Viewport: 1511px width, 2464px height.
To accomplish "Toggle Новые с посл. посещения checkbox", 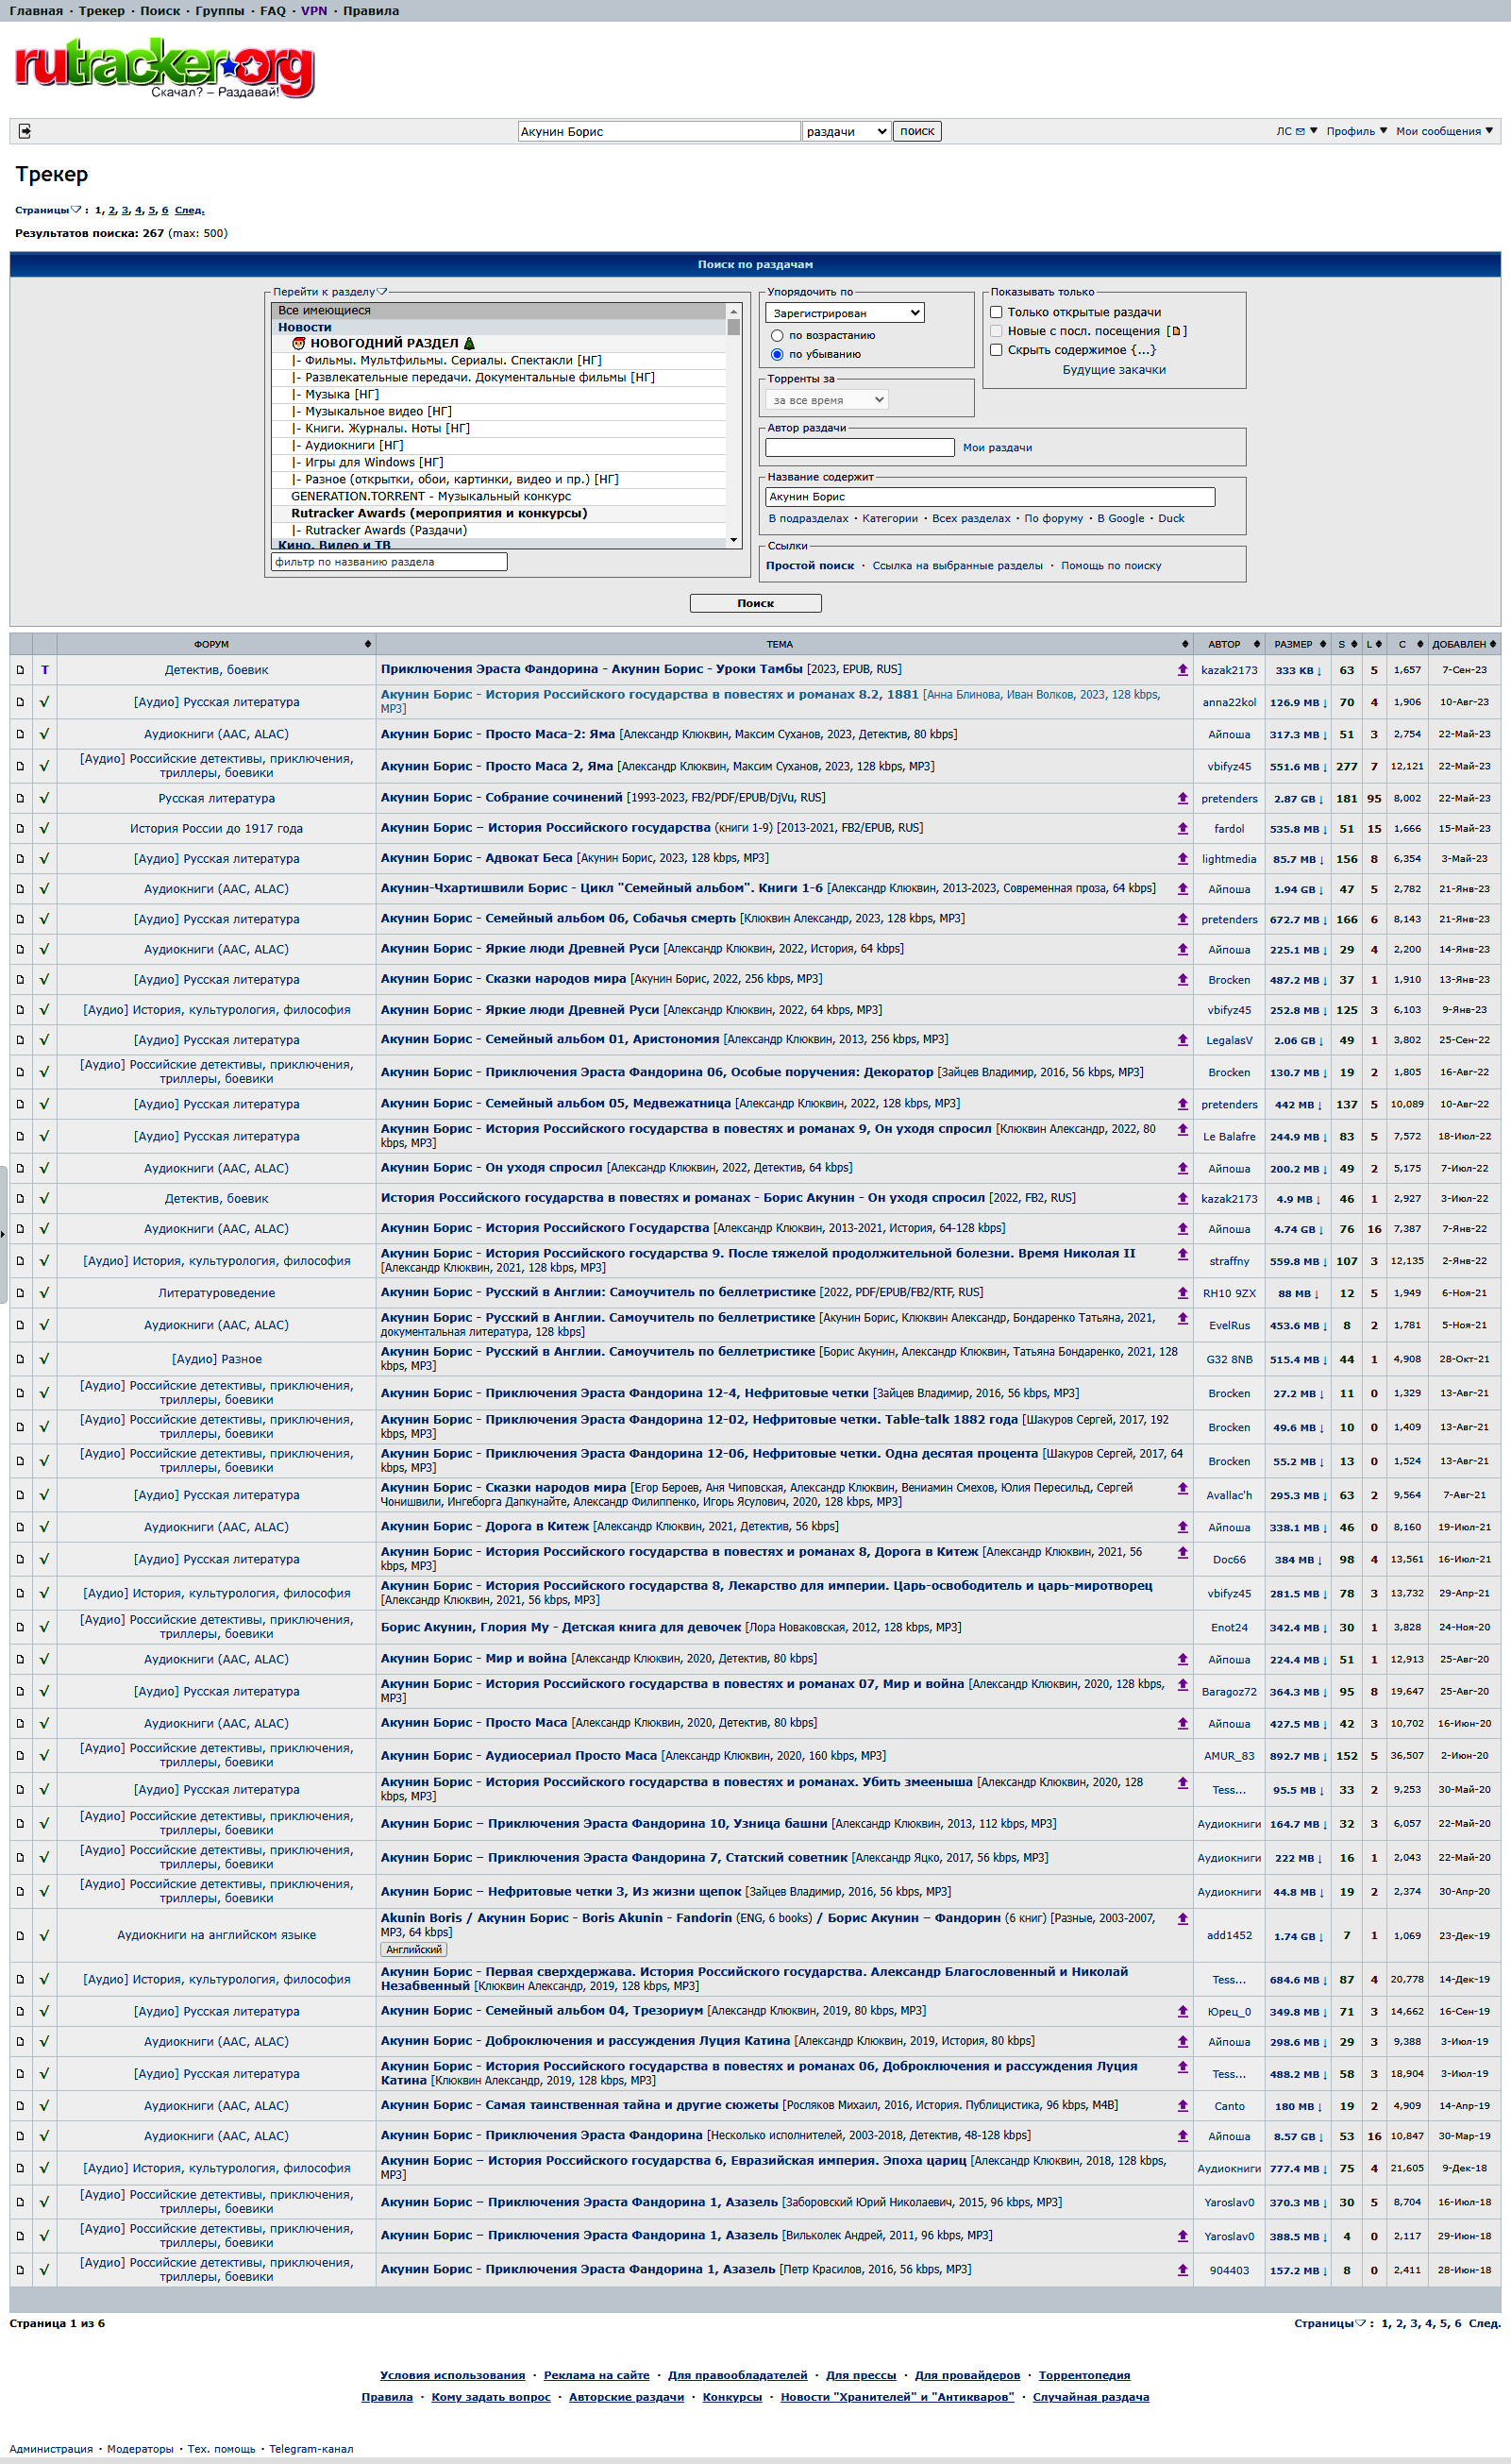I will point(996,331).
